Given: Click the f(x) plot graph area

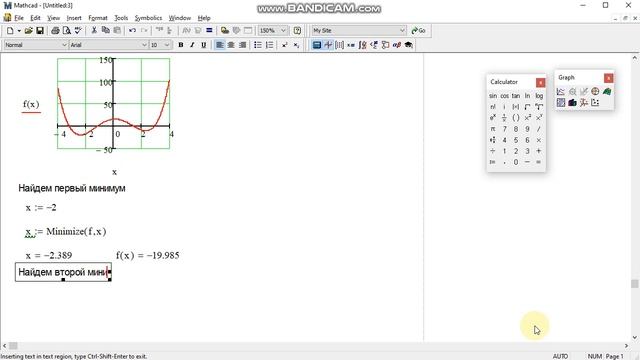Looking at the screenshot, I should click(x=113, y=104).
